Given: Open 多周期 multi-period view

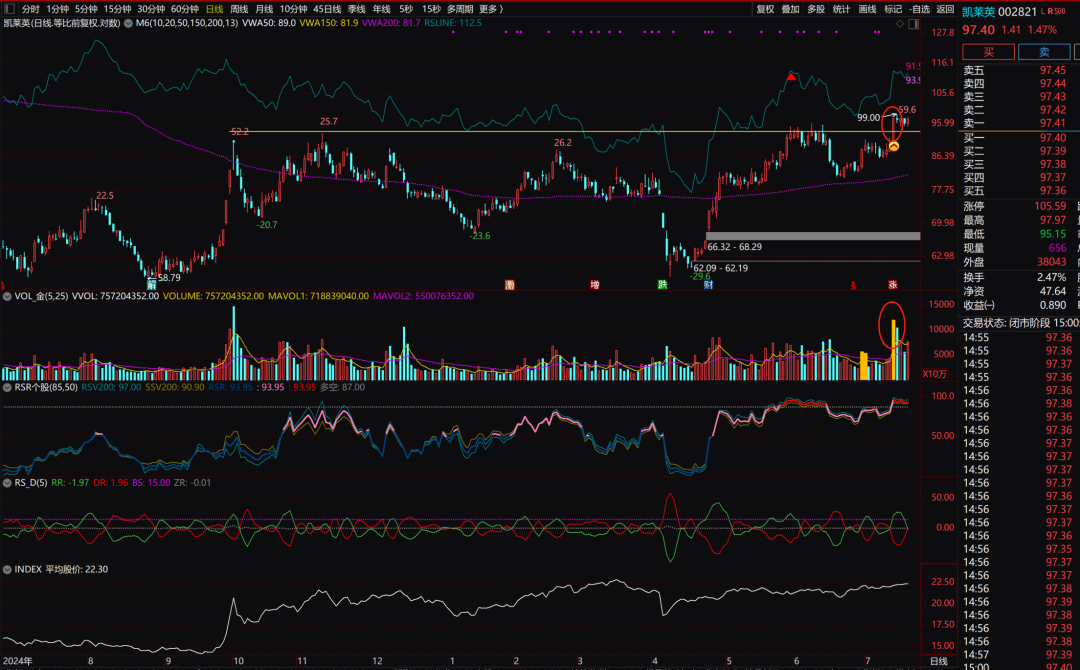Looking at the screenshot, I should click(x=460, y=9).
